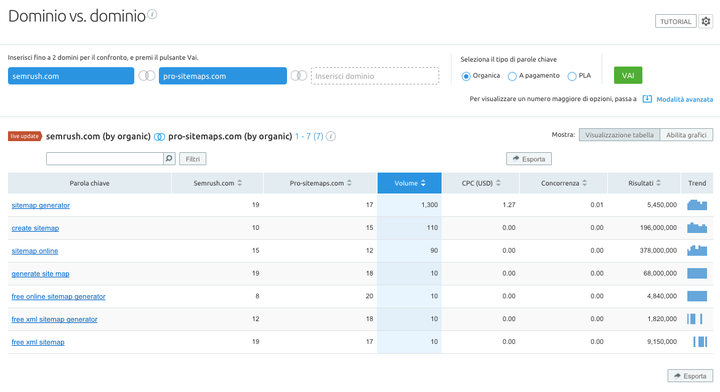
Task: Click the Parola chiave column header
Action: pos(90,183)
